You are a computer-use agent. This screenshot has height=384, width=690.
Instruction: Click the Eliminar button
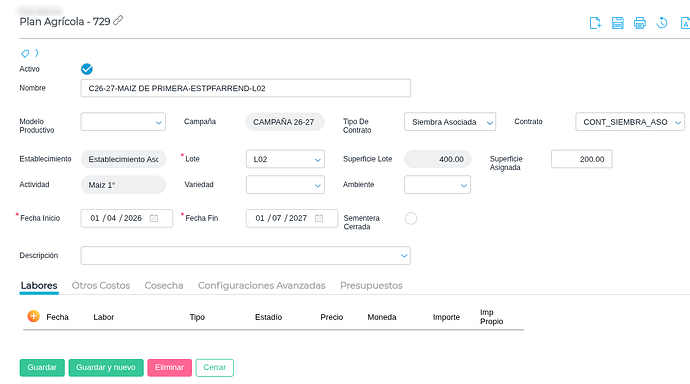click(169, 367)
